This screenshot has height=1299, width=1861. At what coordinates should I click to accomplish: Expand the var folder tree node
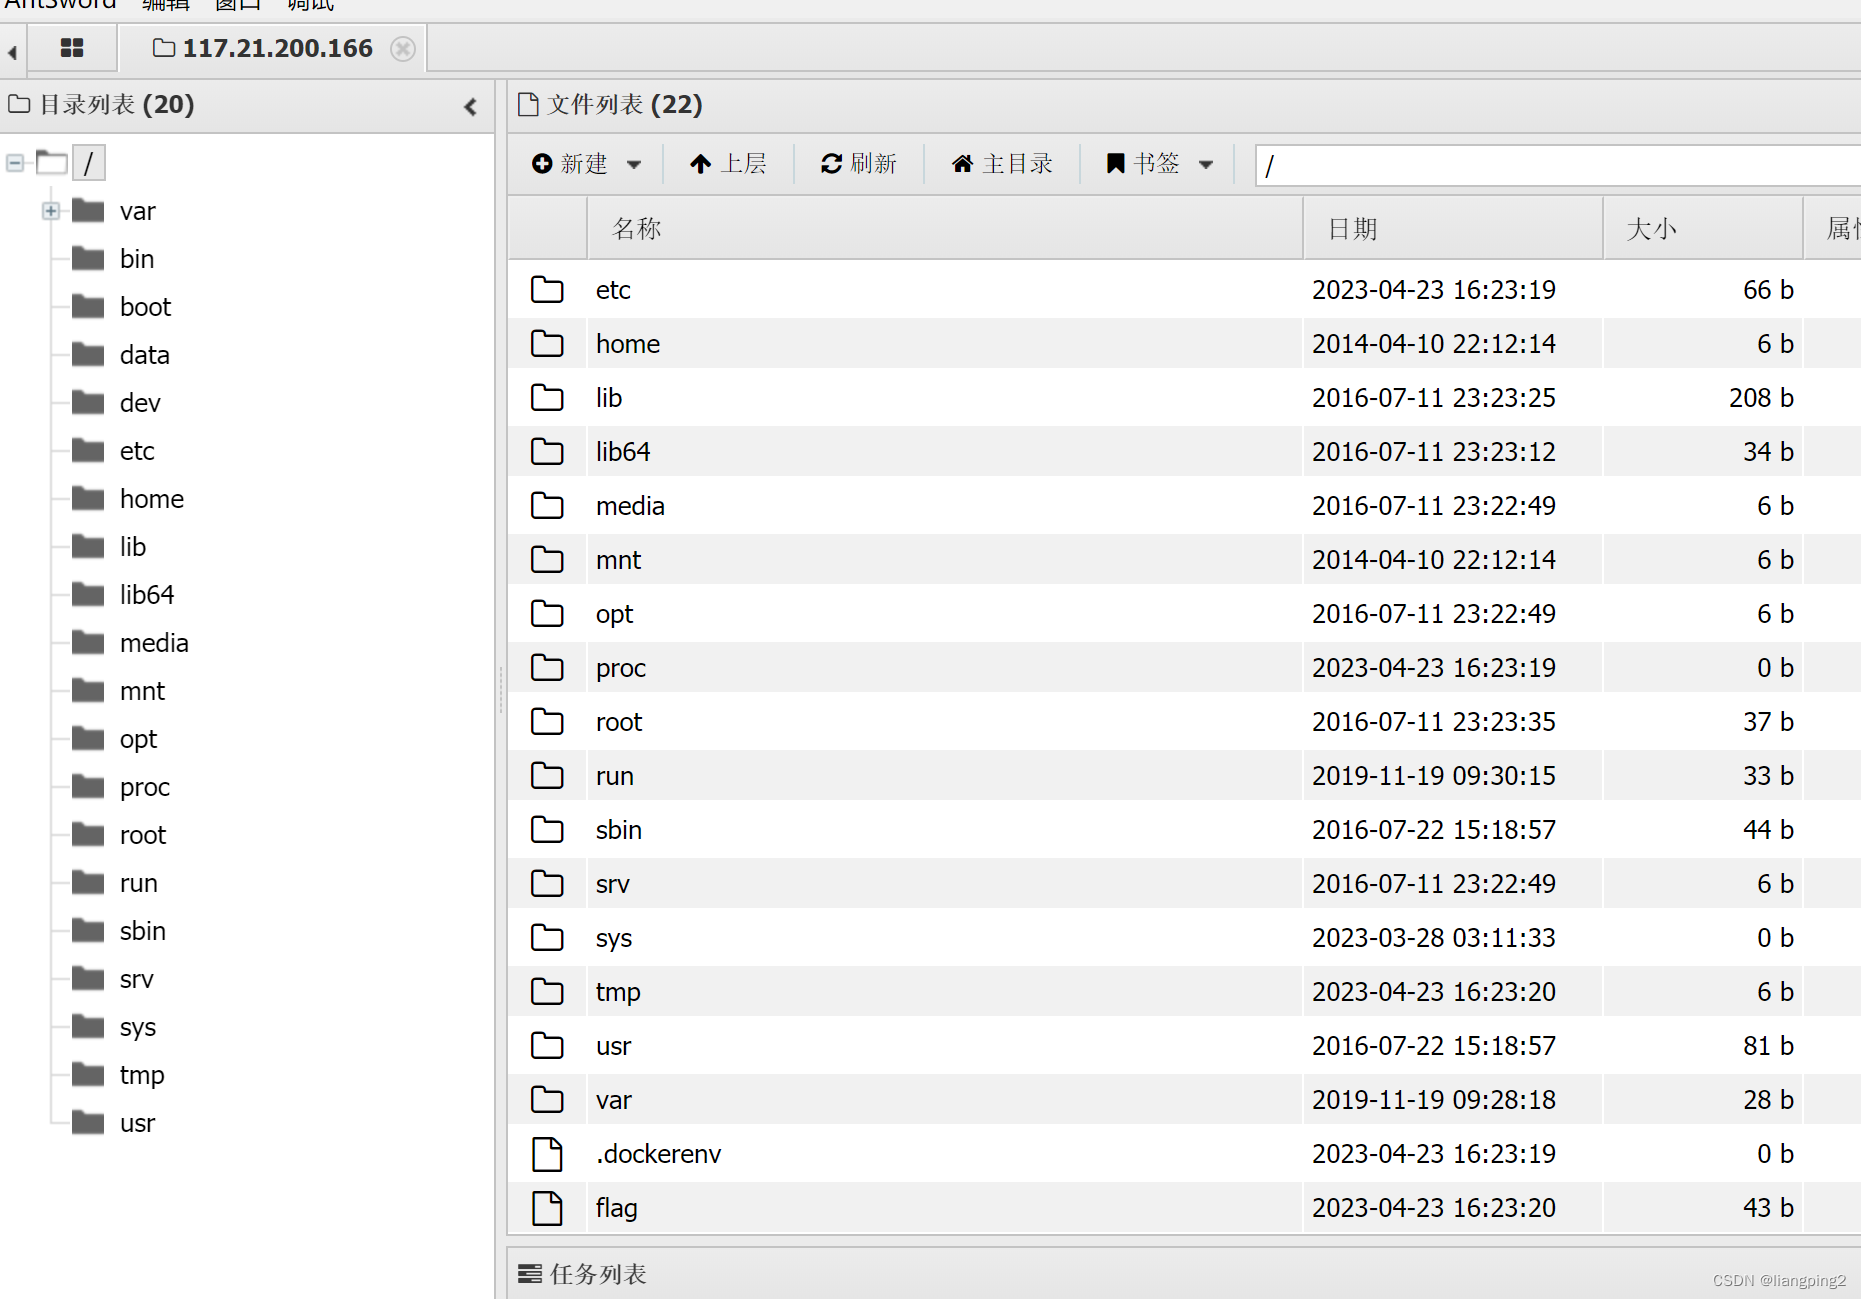[x=51, y=211]
